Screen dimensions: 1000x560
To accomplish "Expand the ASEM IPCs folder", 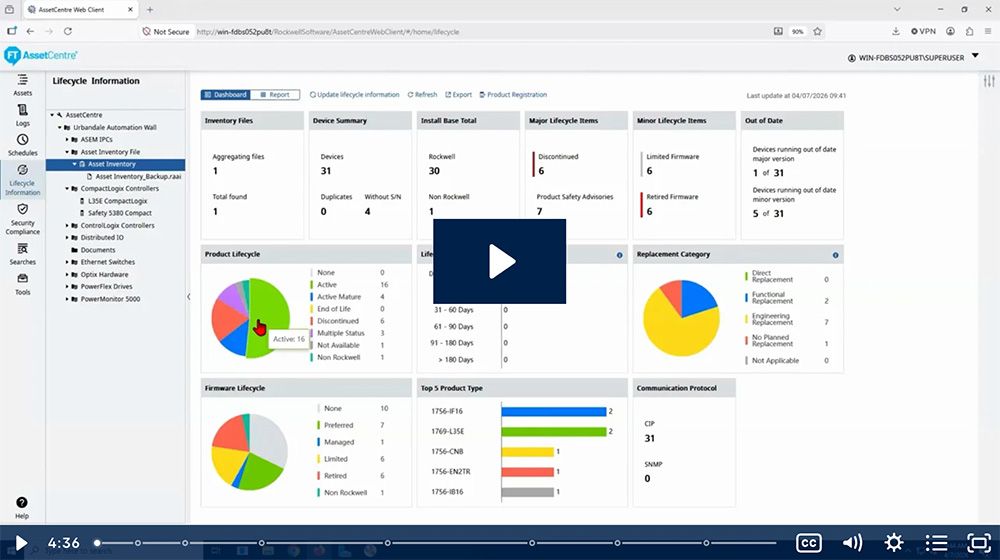I will (67, 140).
